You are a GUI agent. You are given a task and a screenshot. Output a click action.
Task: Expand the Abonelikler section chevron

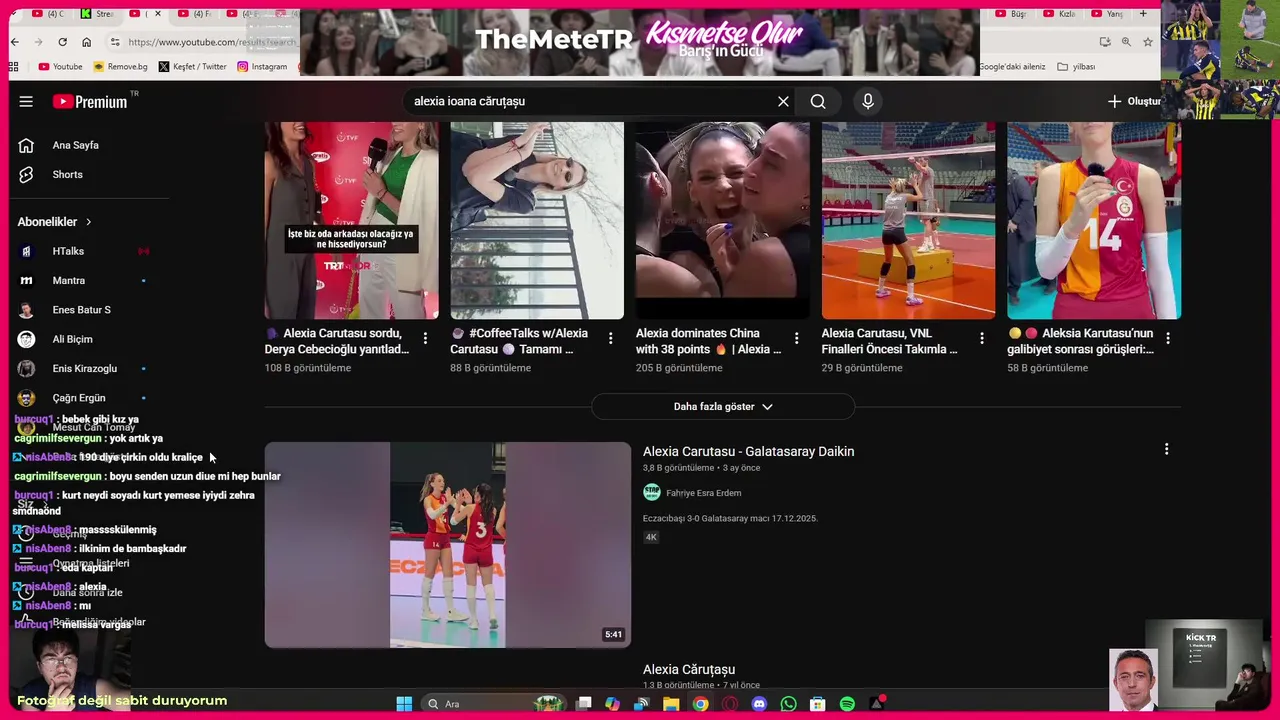[88, 222]
